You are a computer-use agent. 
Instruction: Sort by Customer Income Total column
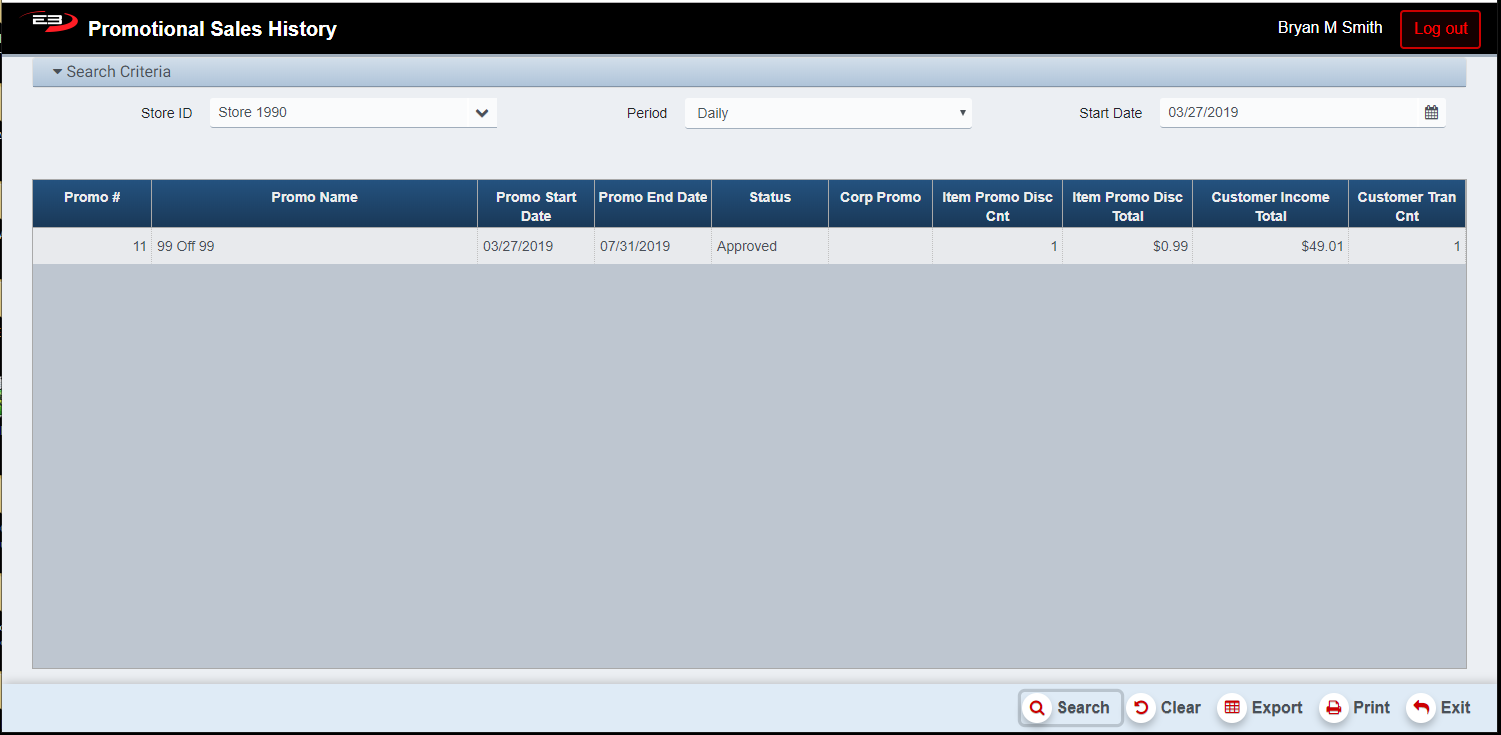coord(1270,206)
